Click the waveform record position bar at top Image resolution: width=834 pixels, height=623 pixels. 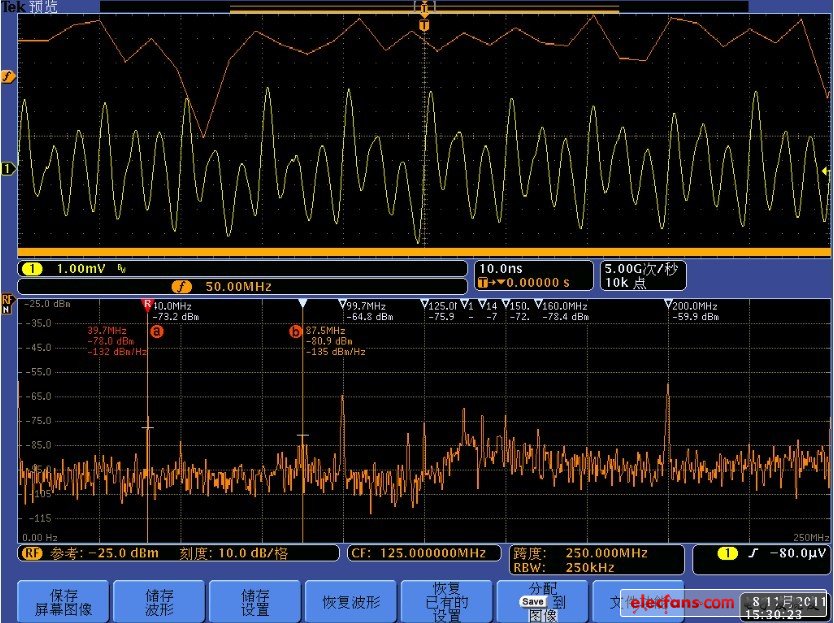[423, 7]
